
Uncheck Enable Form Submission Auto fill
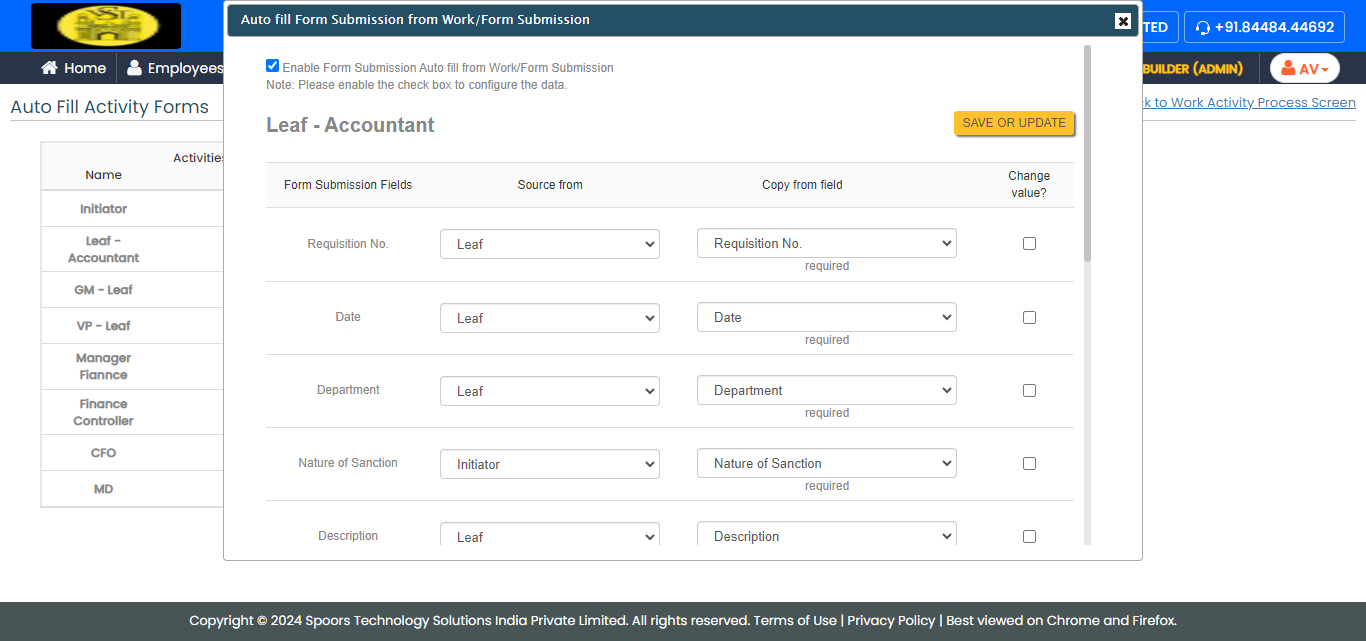[273, 66]
